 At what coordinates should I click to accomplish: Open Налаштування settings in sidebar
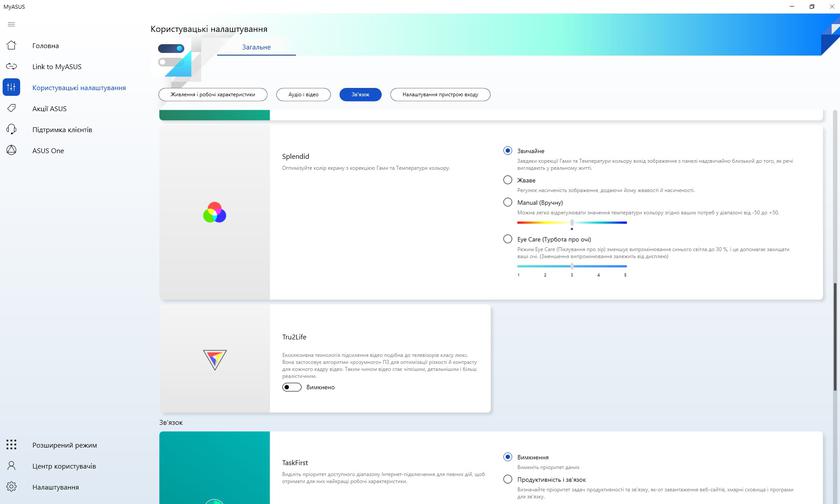pos(55,487)
